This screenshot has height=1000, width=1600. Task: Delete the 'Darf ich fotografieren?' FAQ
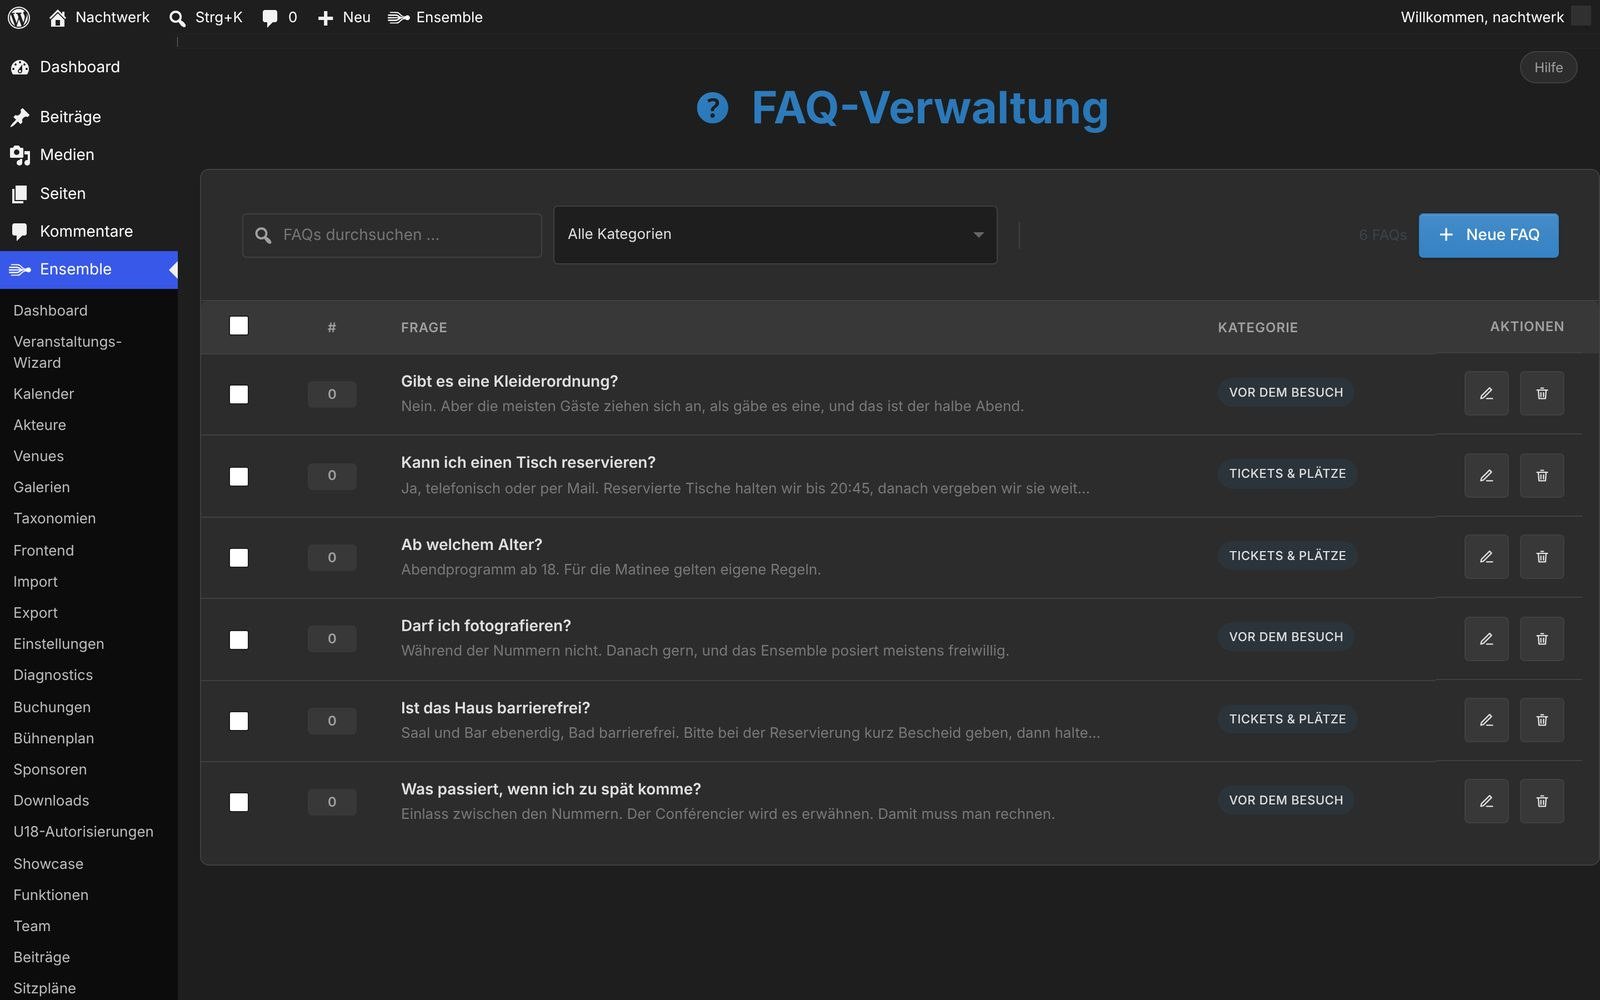[x=1542, y=638]
